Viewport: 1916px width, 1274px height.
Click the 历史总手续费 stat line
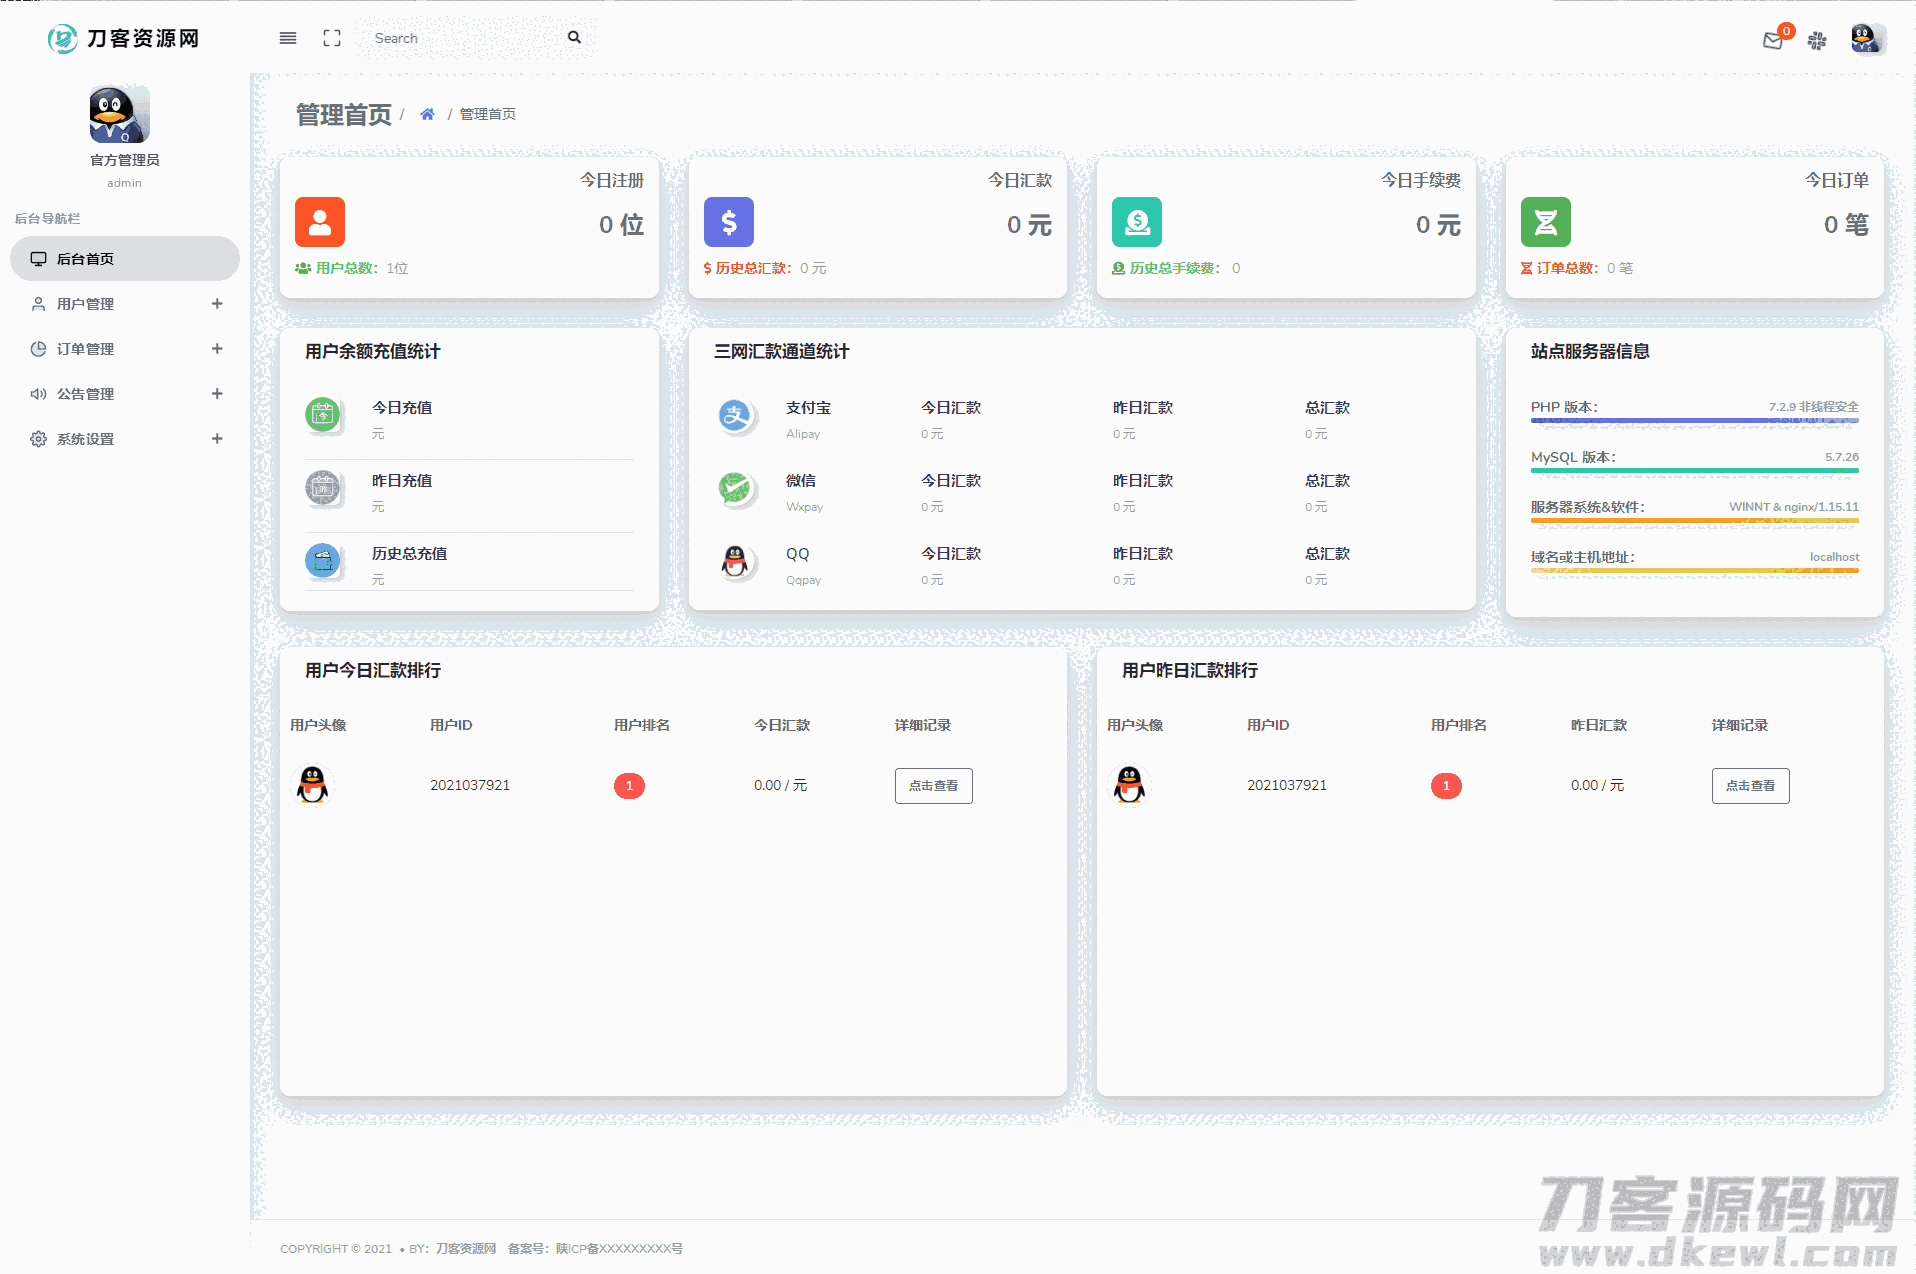(1176, 268)
